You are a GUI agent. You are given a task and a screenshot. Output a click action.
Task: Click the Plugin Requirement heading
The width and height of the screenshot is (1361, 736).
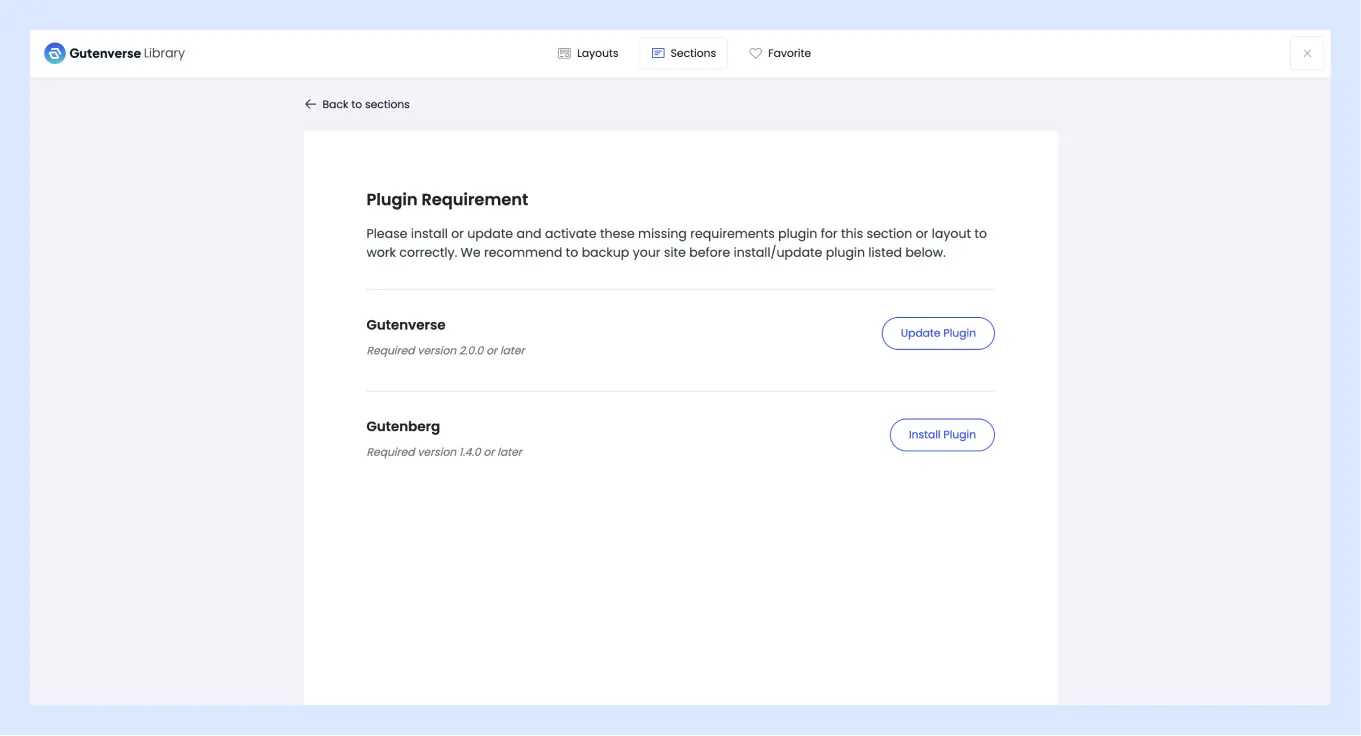pyautogui.click(x=447, y=200)
